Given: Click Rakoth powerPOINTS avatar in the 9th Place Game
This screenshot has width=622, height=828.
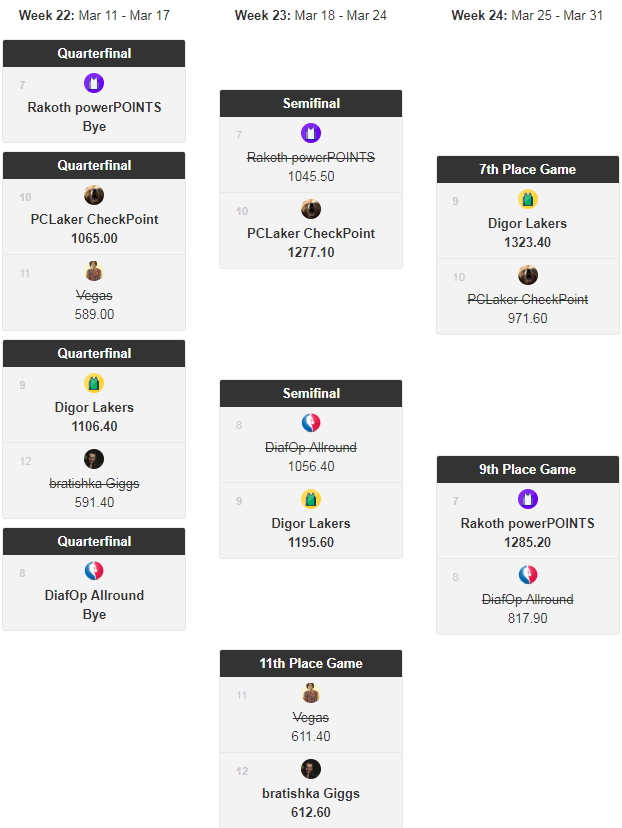Looking at the screenshot, I should click(528, 499).
